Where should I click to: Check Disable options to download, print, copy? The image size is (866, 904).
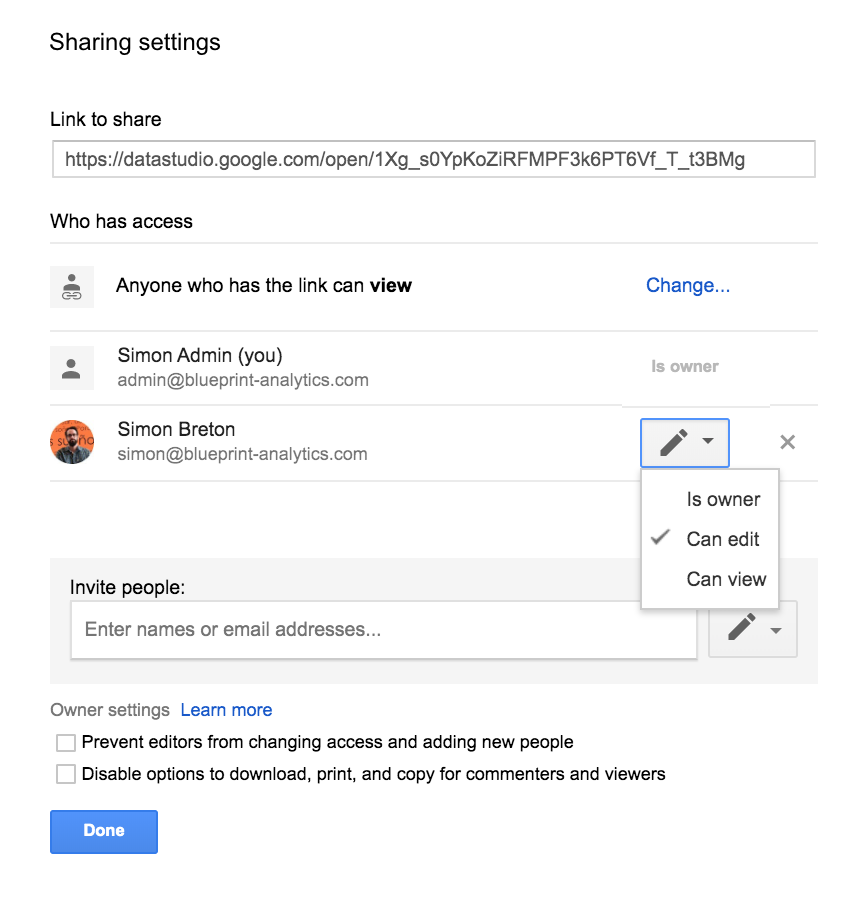pyautogui.click(x=66, y=774)
